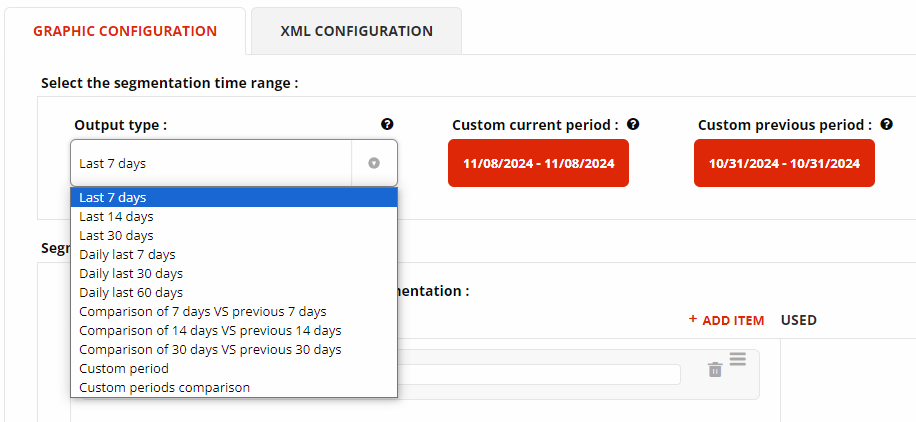Image resolution: width=916 pixels, height=422 pixels.
Task: Pick Daily last 7 days option
Action: click(127, 254)
